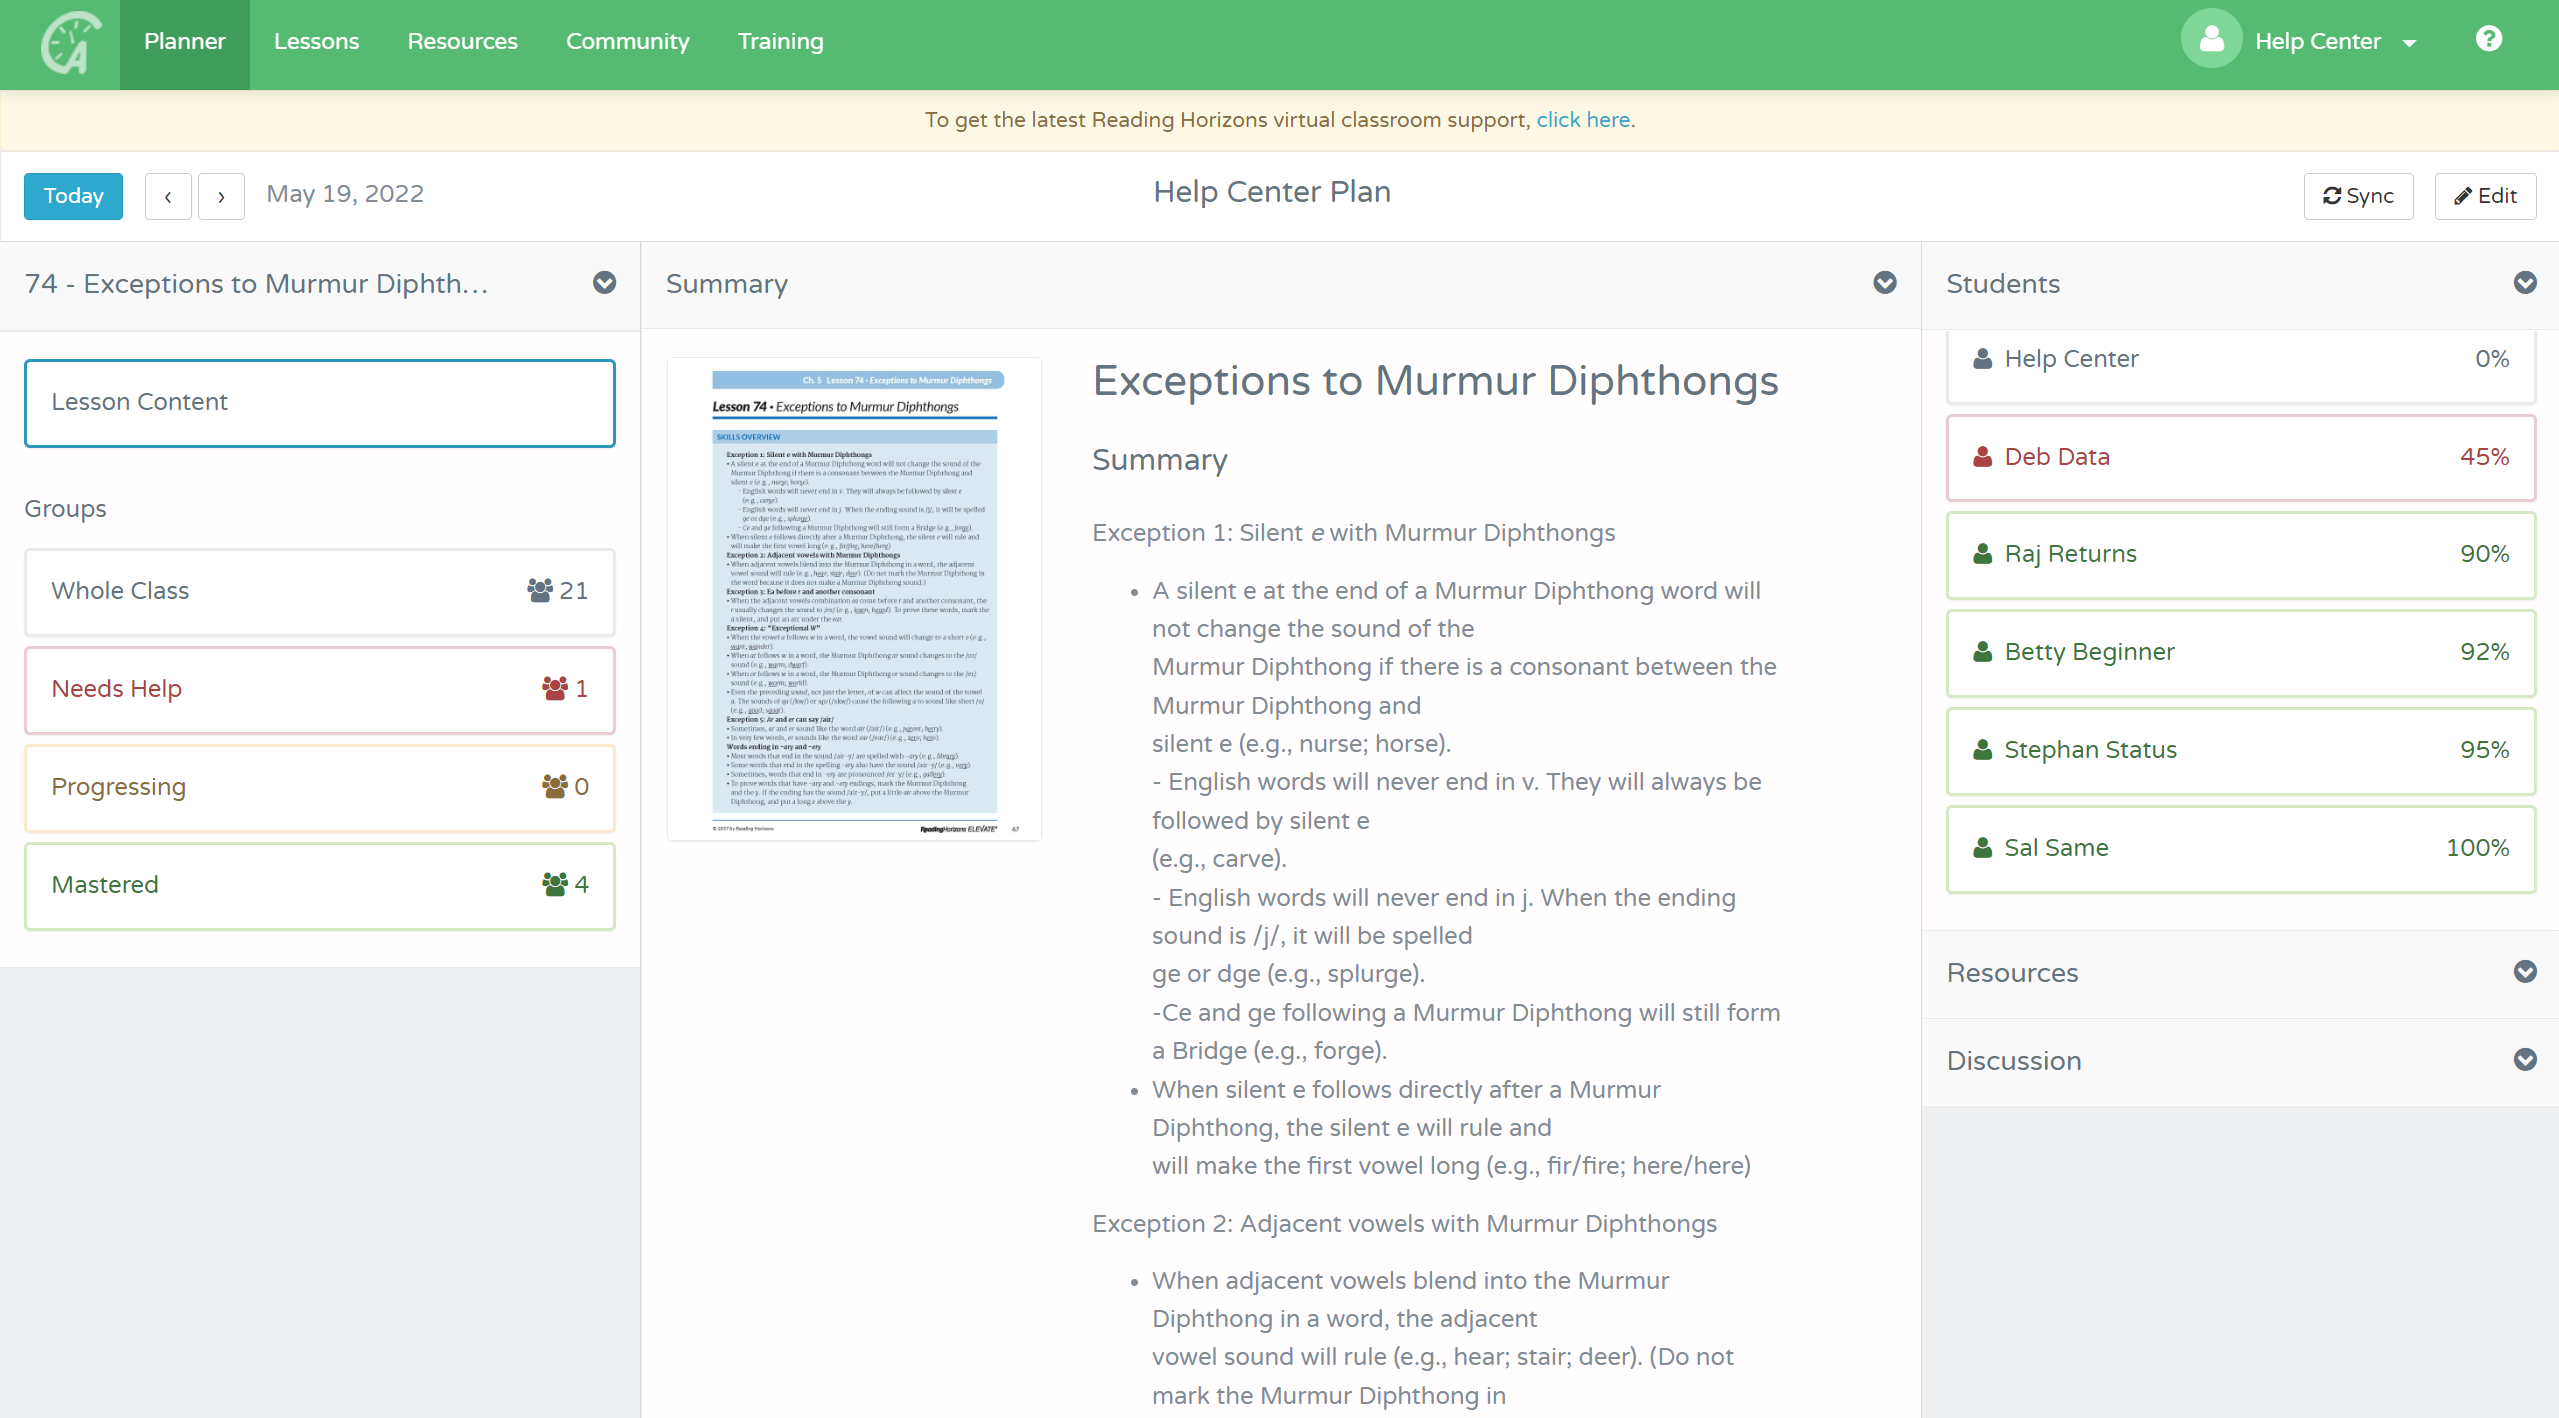Follow the 'click here' support link
2559x1418 pixels.
(1583, 120)
